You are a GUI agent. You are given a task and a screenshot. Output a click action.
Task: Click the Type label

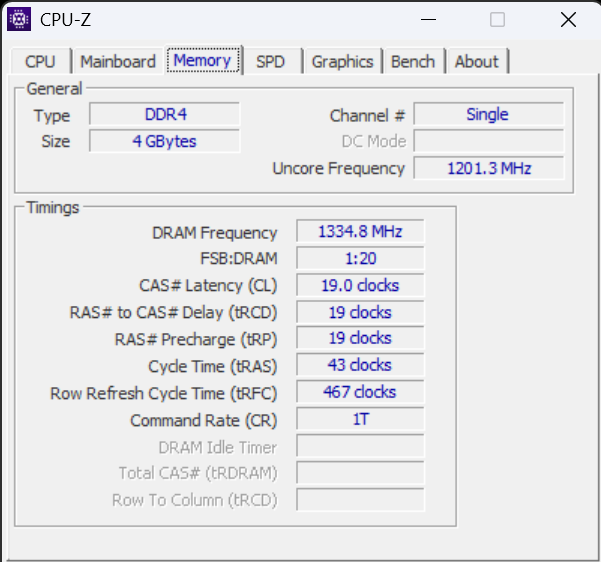point(52,116)
